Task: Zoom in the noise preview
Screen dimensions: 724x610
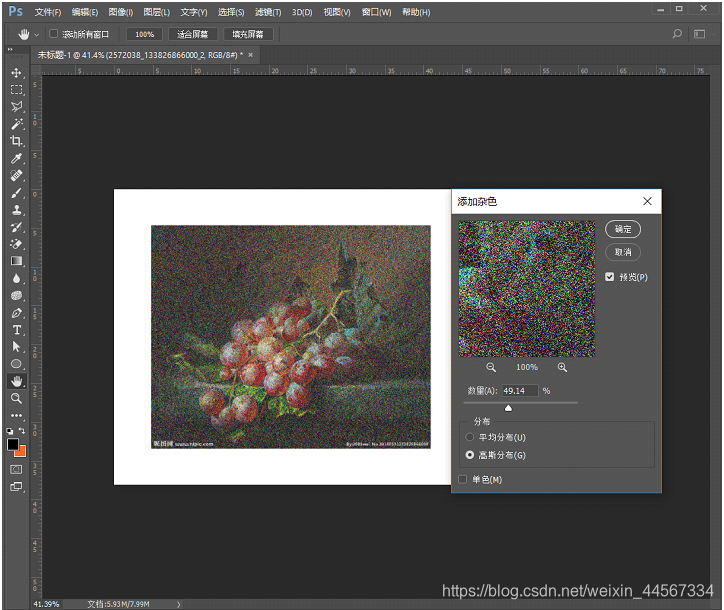Action: pyautogui.click(x=562, y=367)
